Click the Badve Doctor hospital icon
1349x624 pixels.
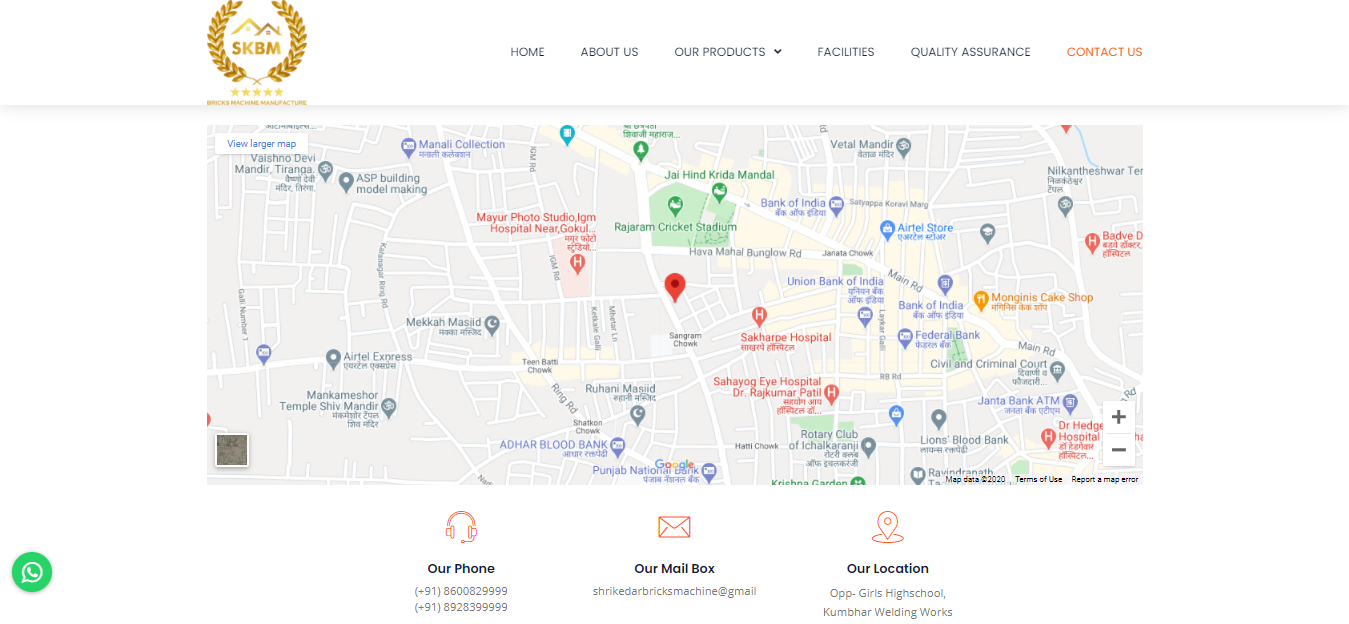[1092, 241]
